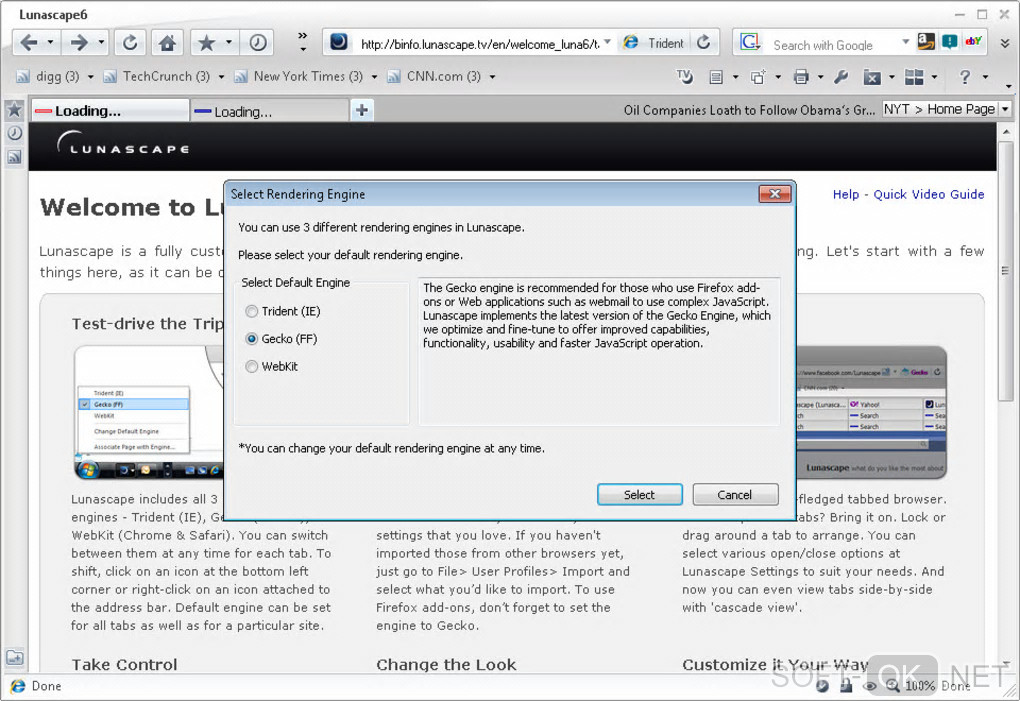Reload page from main navigation toolbar
Image resolution: width=1020 pixels, height=701 pixels.
130,43
